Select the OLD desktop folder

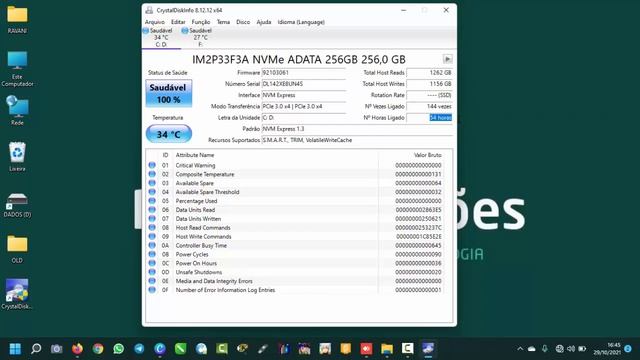(x=17, y=249)
